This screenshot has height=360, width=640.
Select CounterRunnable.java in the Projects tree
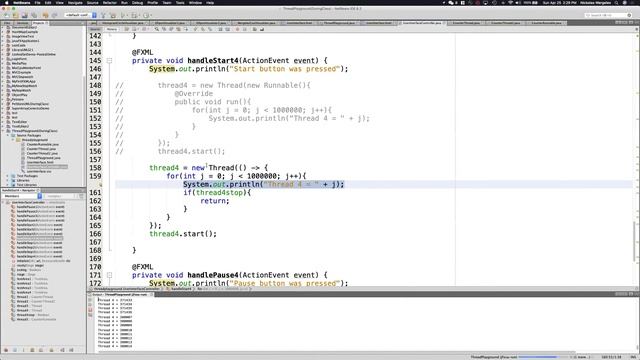42,144
